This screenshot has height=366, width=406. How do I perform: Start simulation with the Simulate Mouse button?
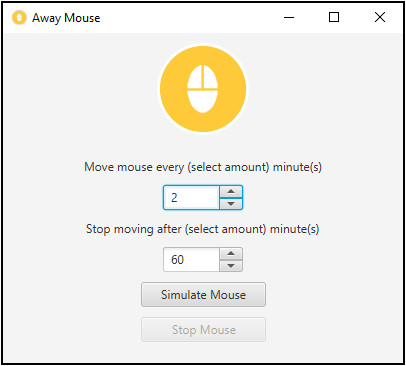203,295
